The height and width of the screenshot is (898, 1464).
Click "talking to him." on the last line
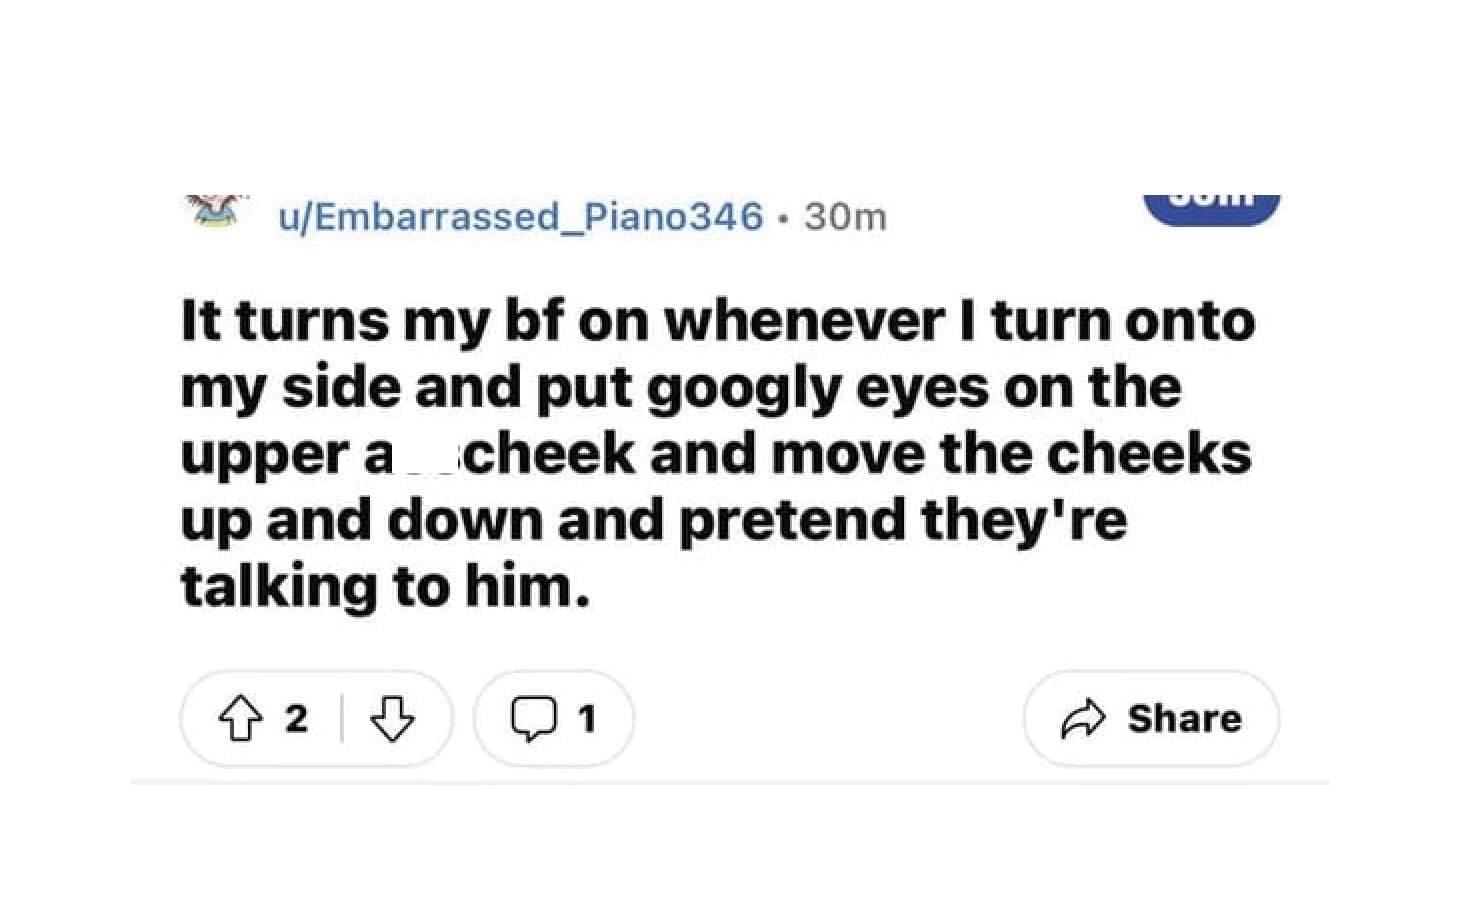point(385,587)
